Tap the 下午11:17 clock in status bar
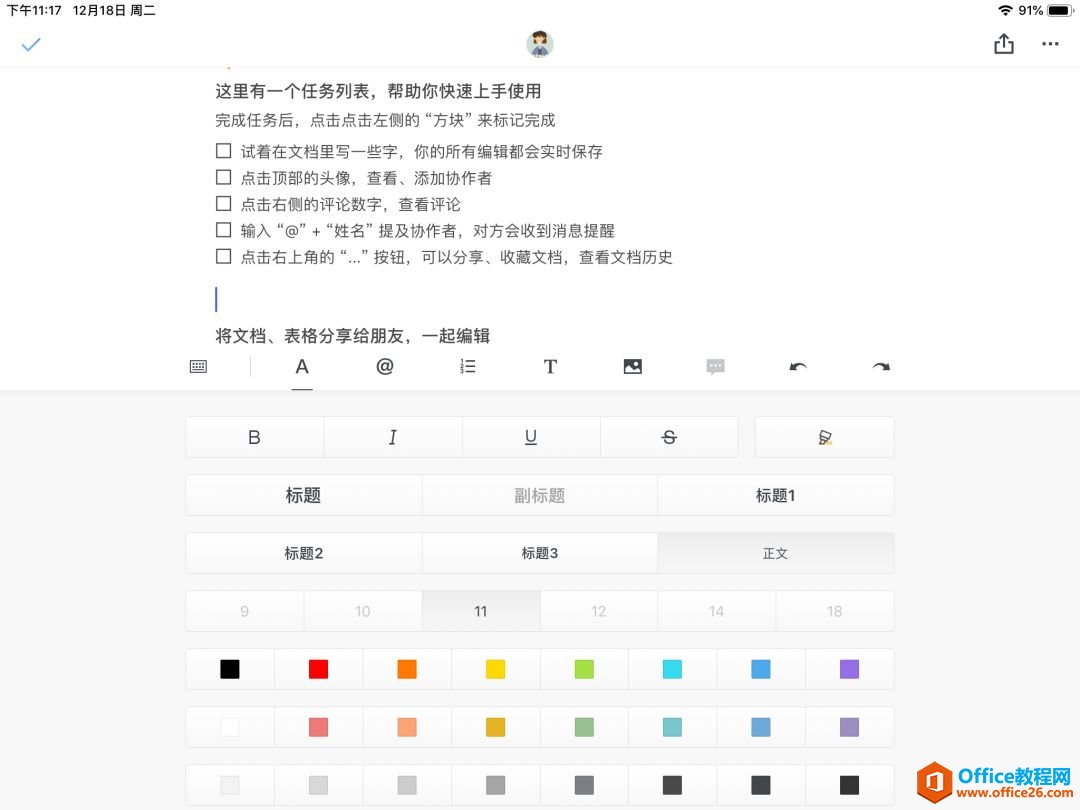Image resolution: width=1080 pixels, height=810 pixels. point(34,10)
